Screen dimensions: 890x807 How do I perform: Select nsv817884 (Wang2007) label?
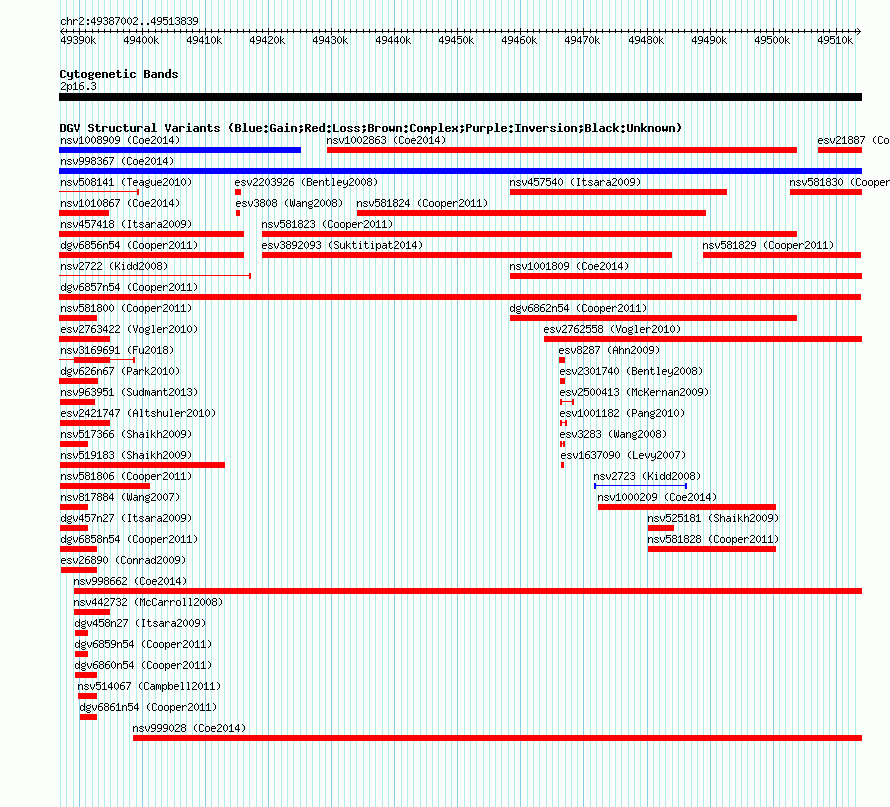(x=120, y=497)
